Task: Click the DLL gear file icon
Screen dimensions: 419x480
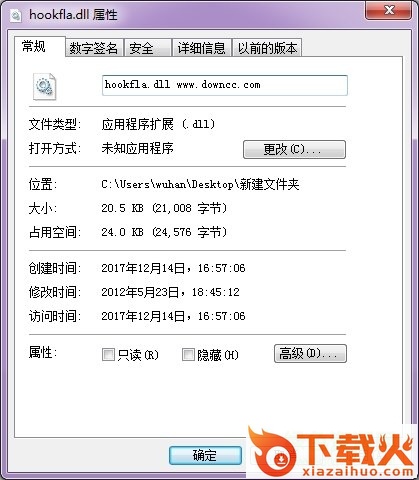Action: point(44,86)
